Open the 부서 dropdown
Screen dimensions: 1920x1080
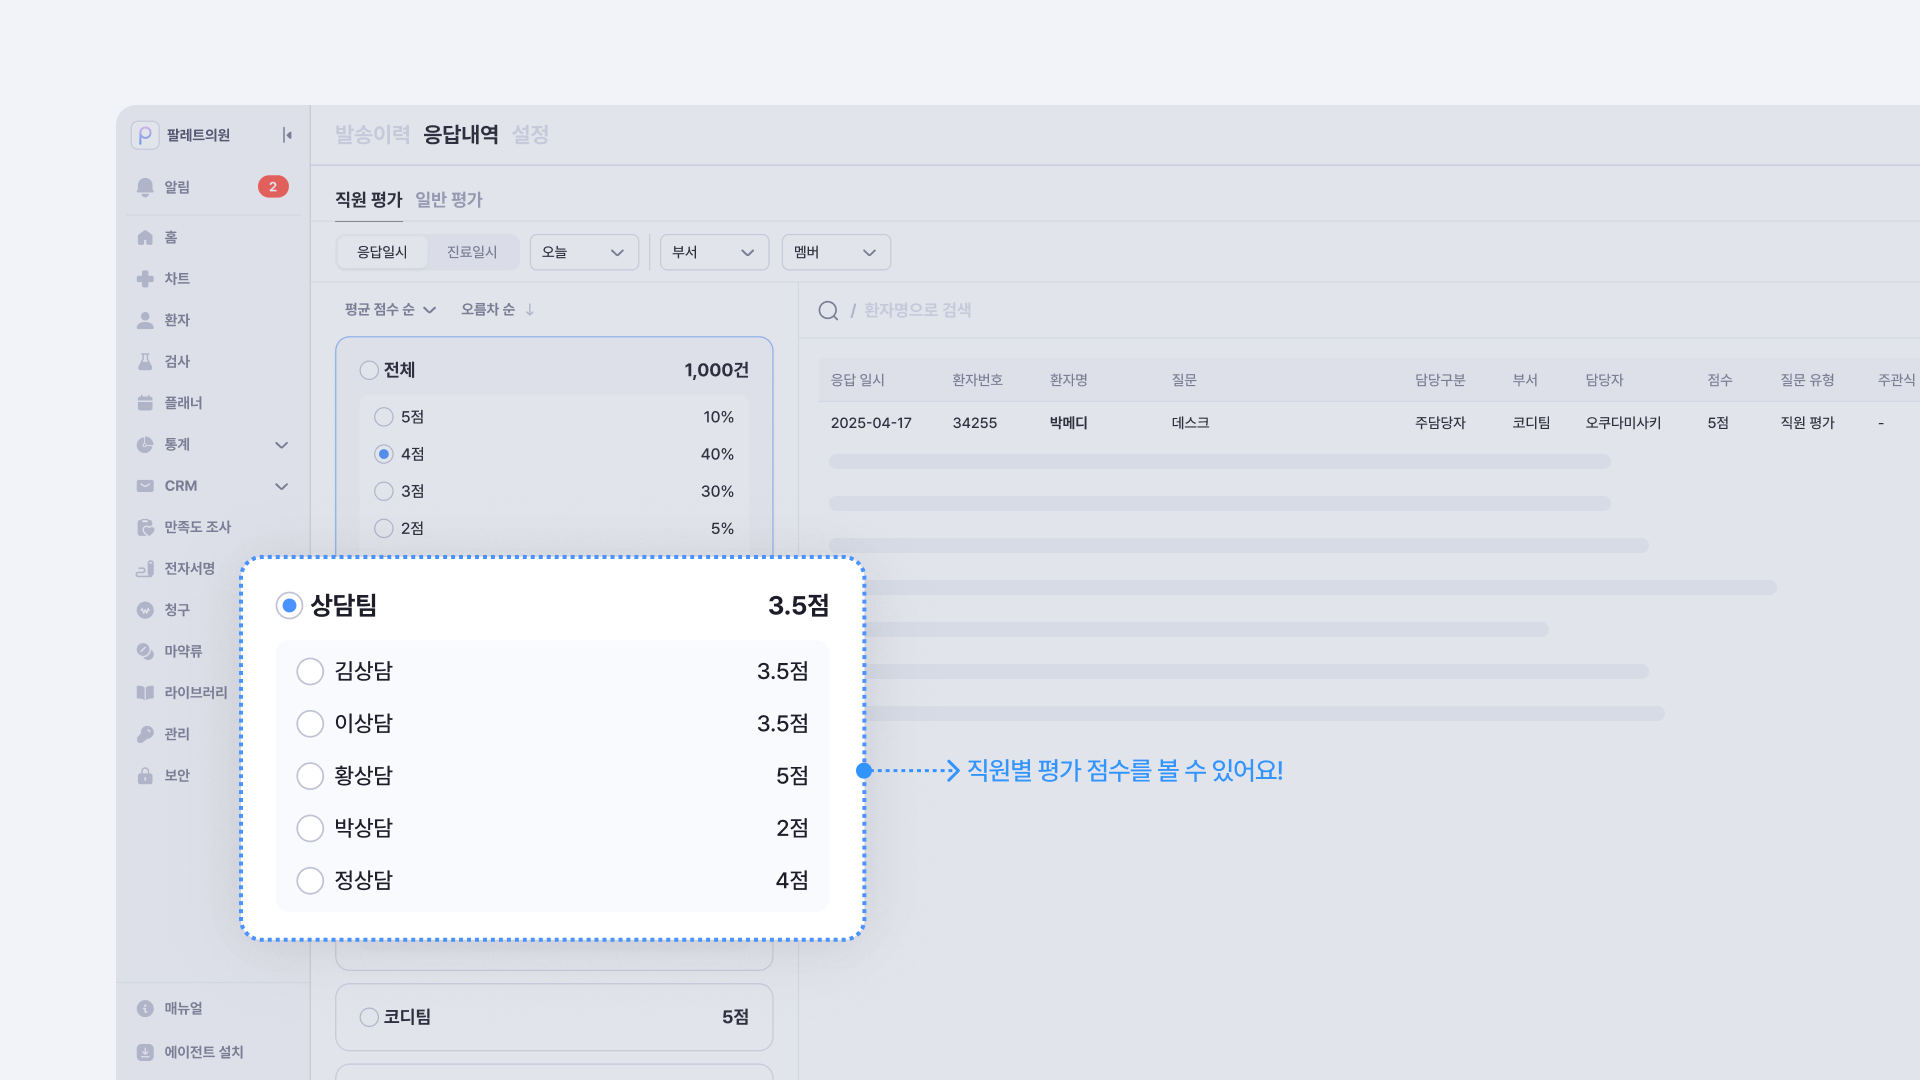[x=714, y=252]
